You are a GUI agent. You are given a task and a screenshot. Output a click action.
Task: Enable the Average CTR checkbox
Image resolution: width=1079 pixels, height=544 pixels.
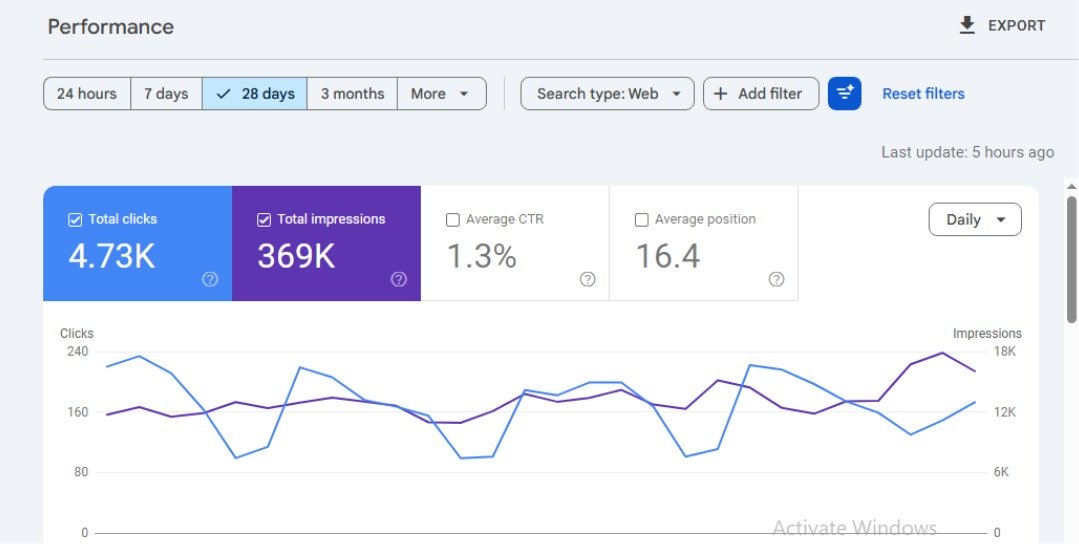click(453, 219)
